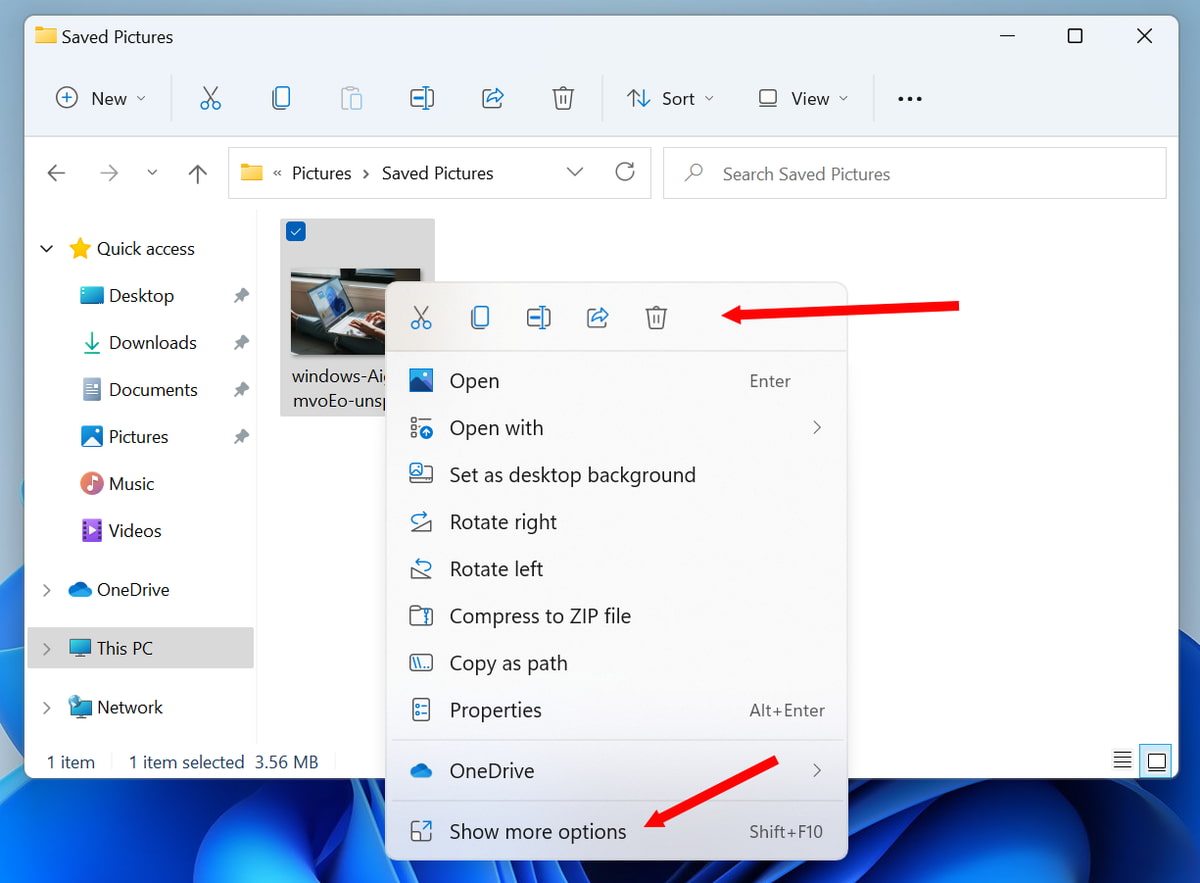Choose Rotate right in context menu

point(616,522)
